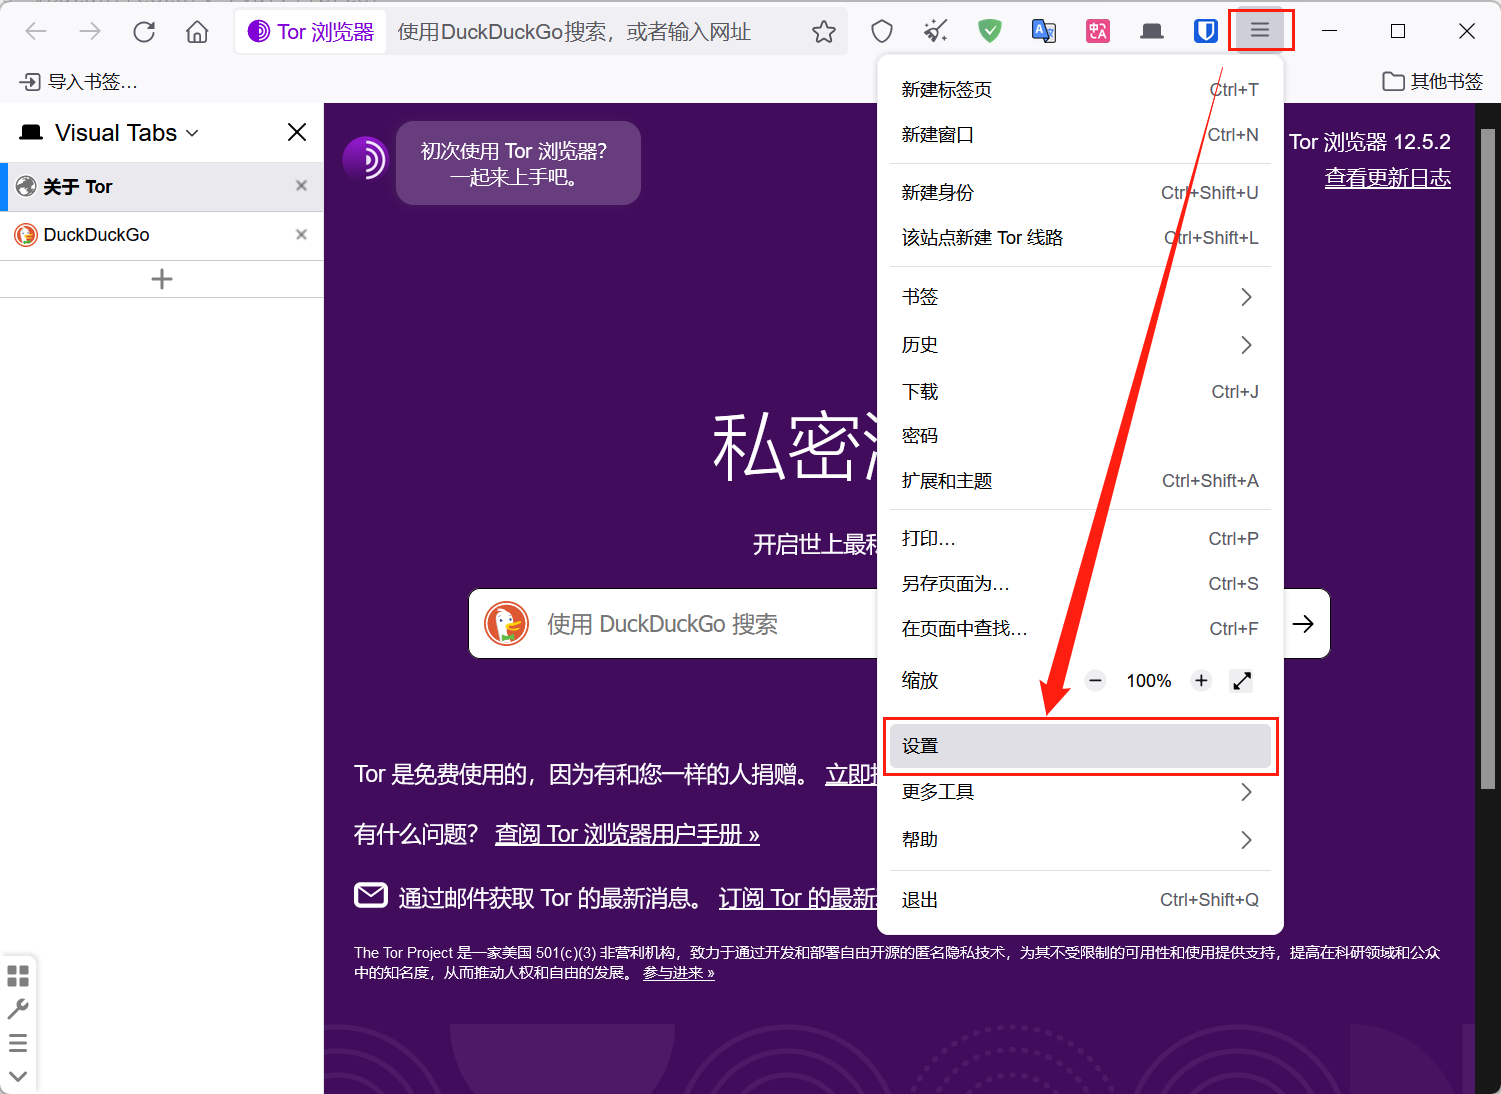Expand the 历史 submenu
The height and width of the screenshot is (1094, 1501).
click(1080, 345)
